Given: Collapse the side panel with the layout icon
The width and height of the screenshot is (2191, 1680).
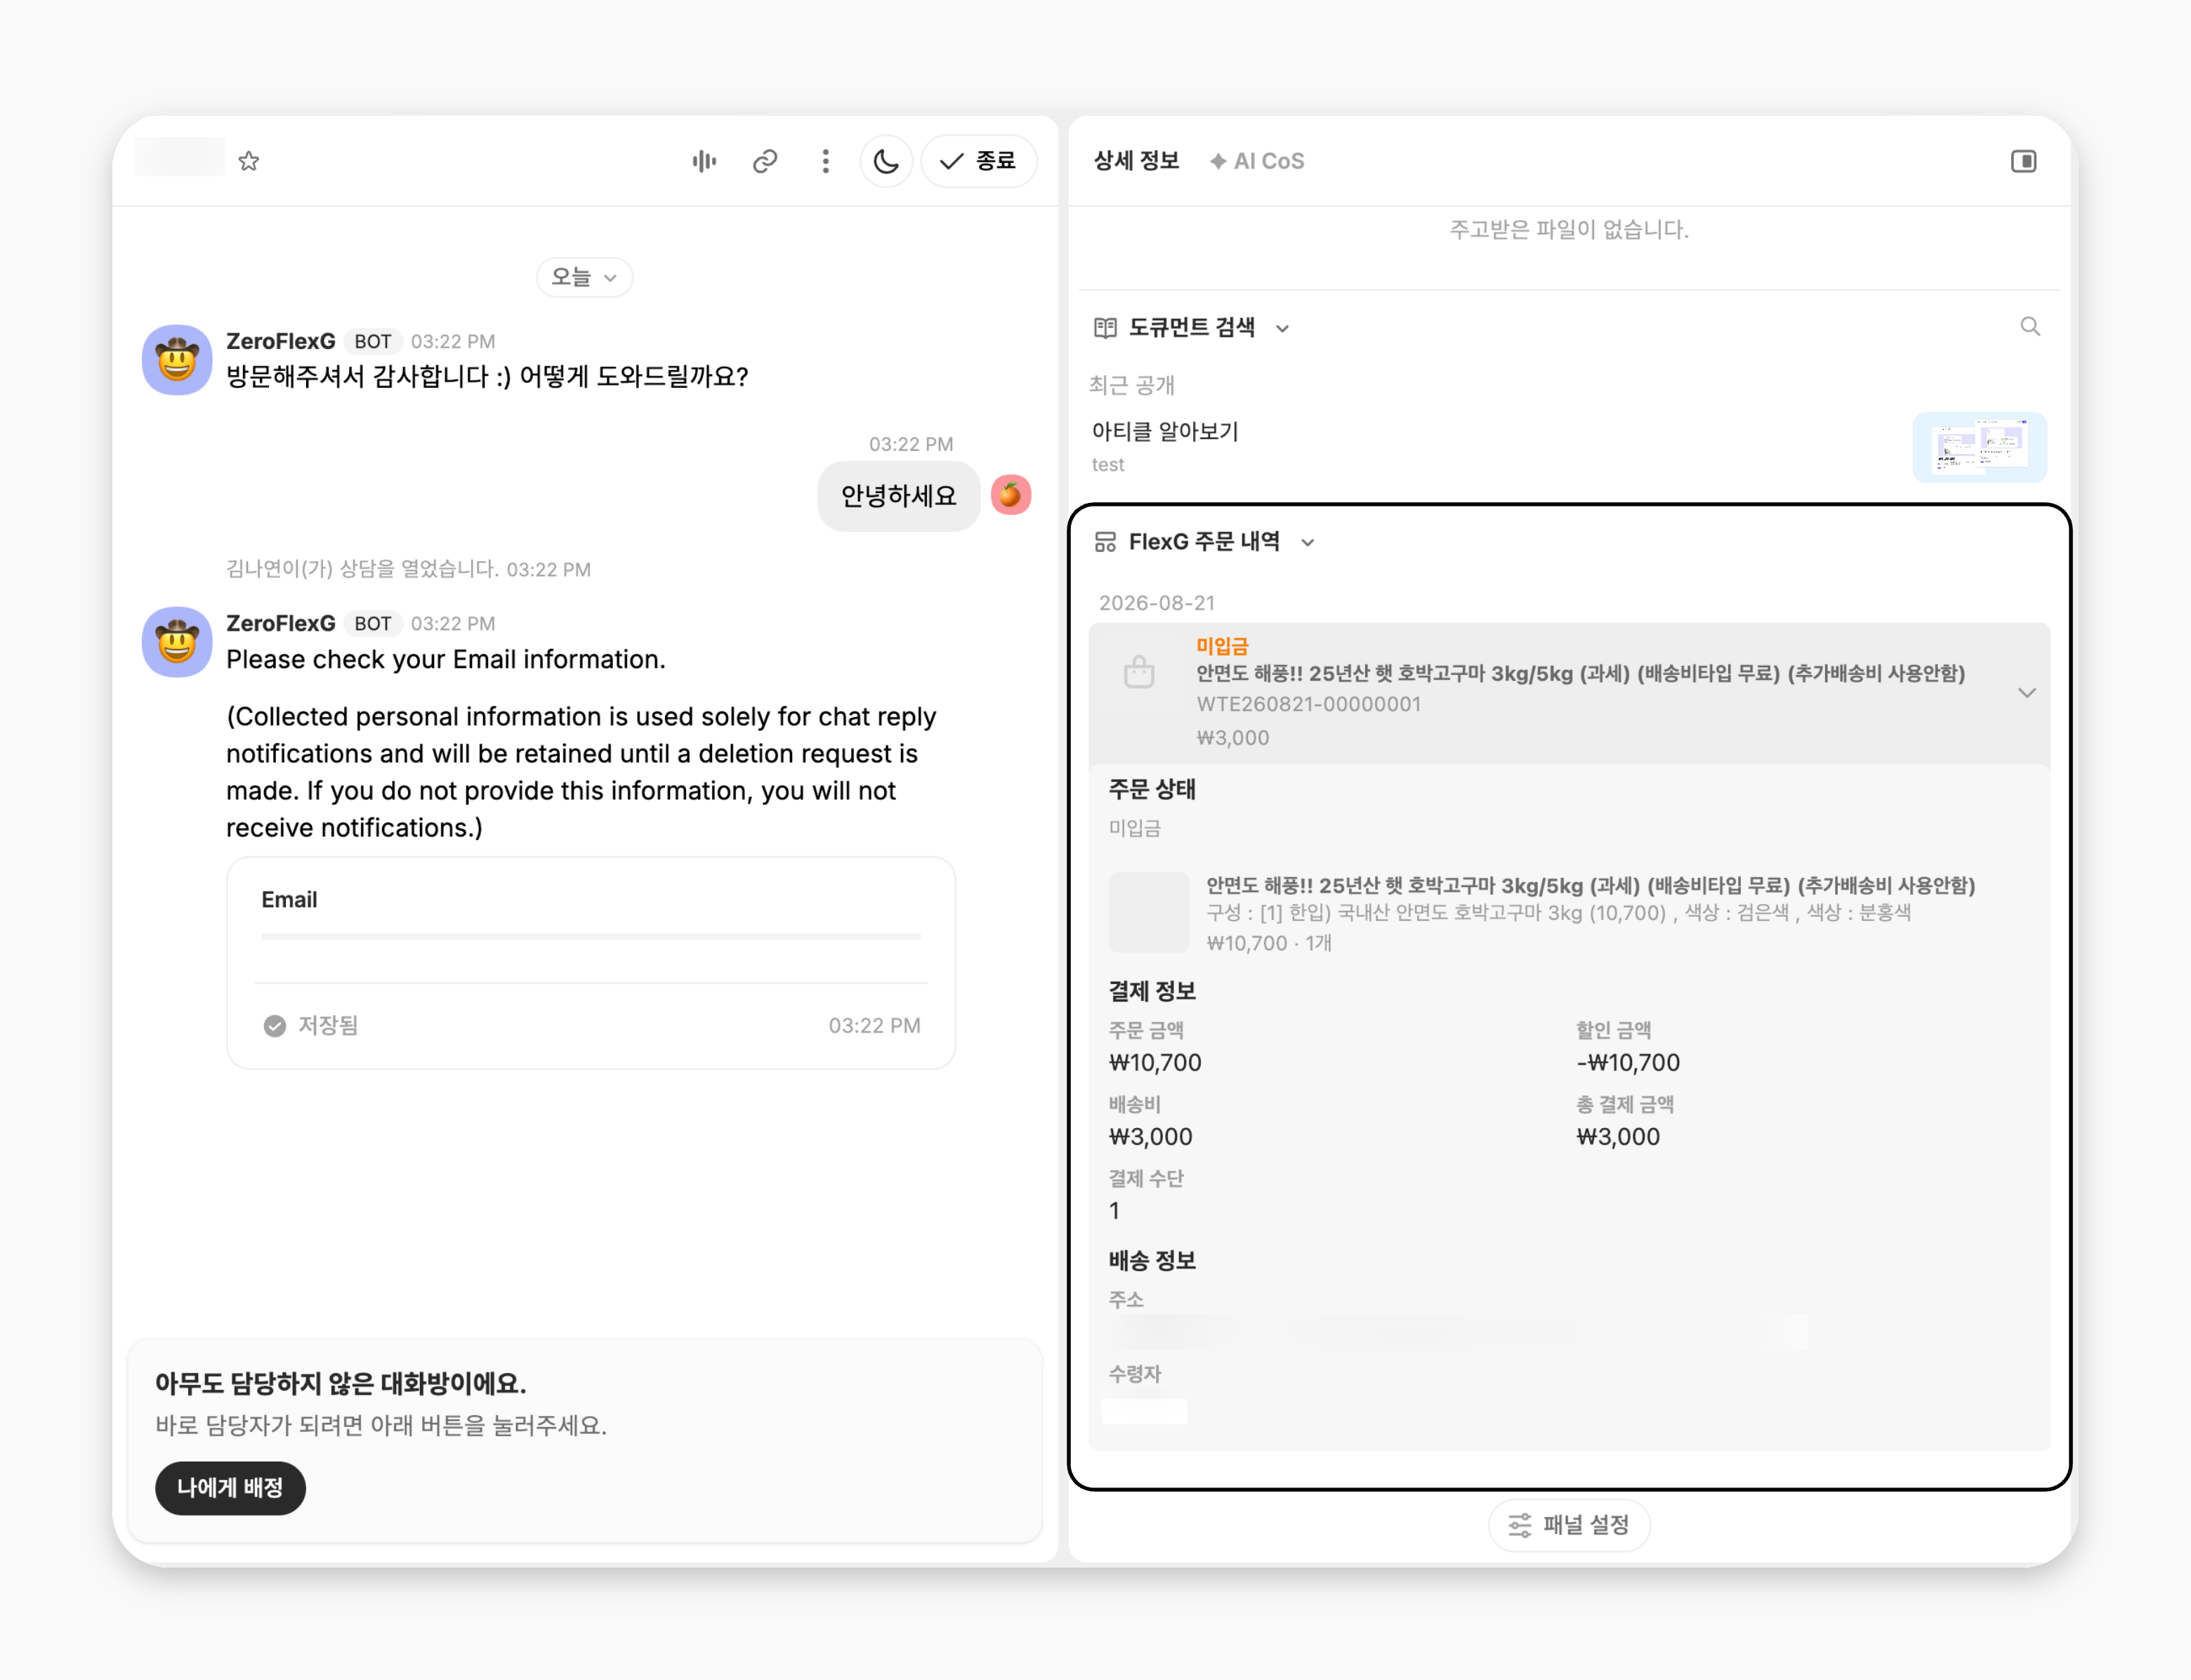Looking at the screenshot, I should click(x=2023, y=161).
